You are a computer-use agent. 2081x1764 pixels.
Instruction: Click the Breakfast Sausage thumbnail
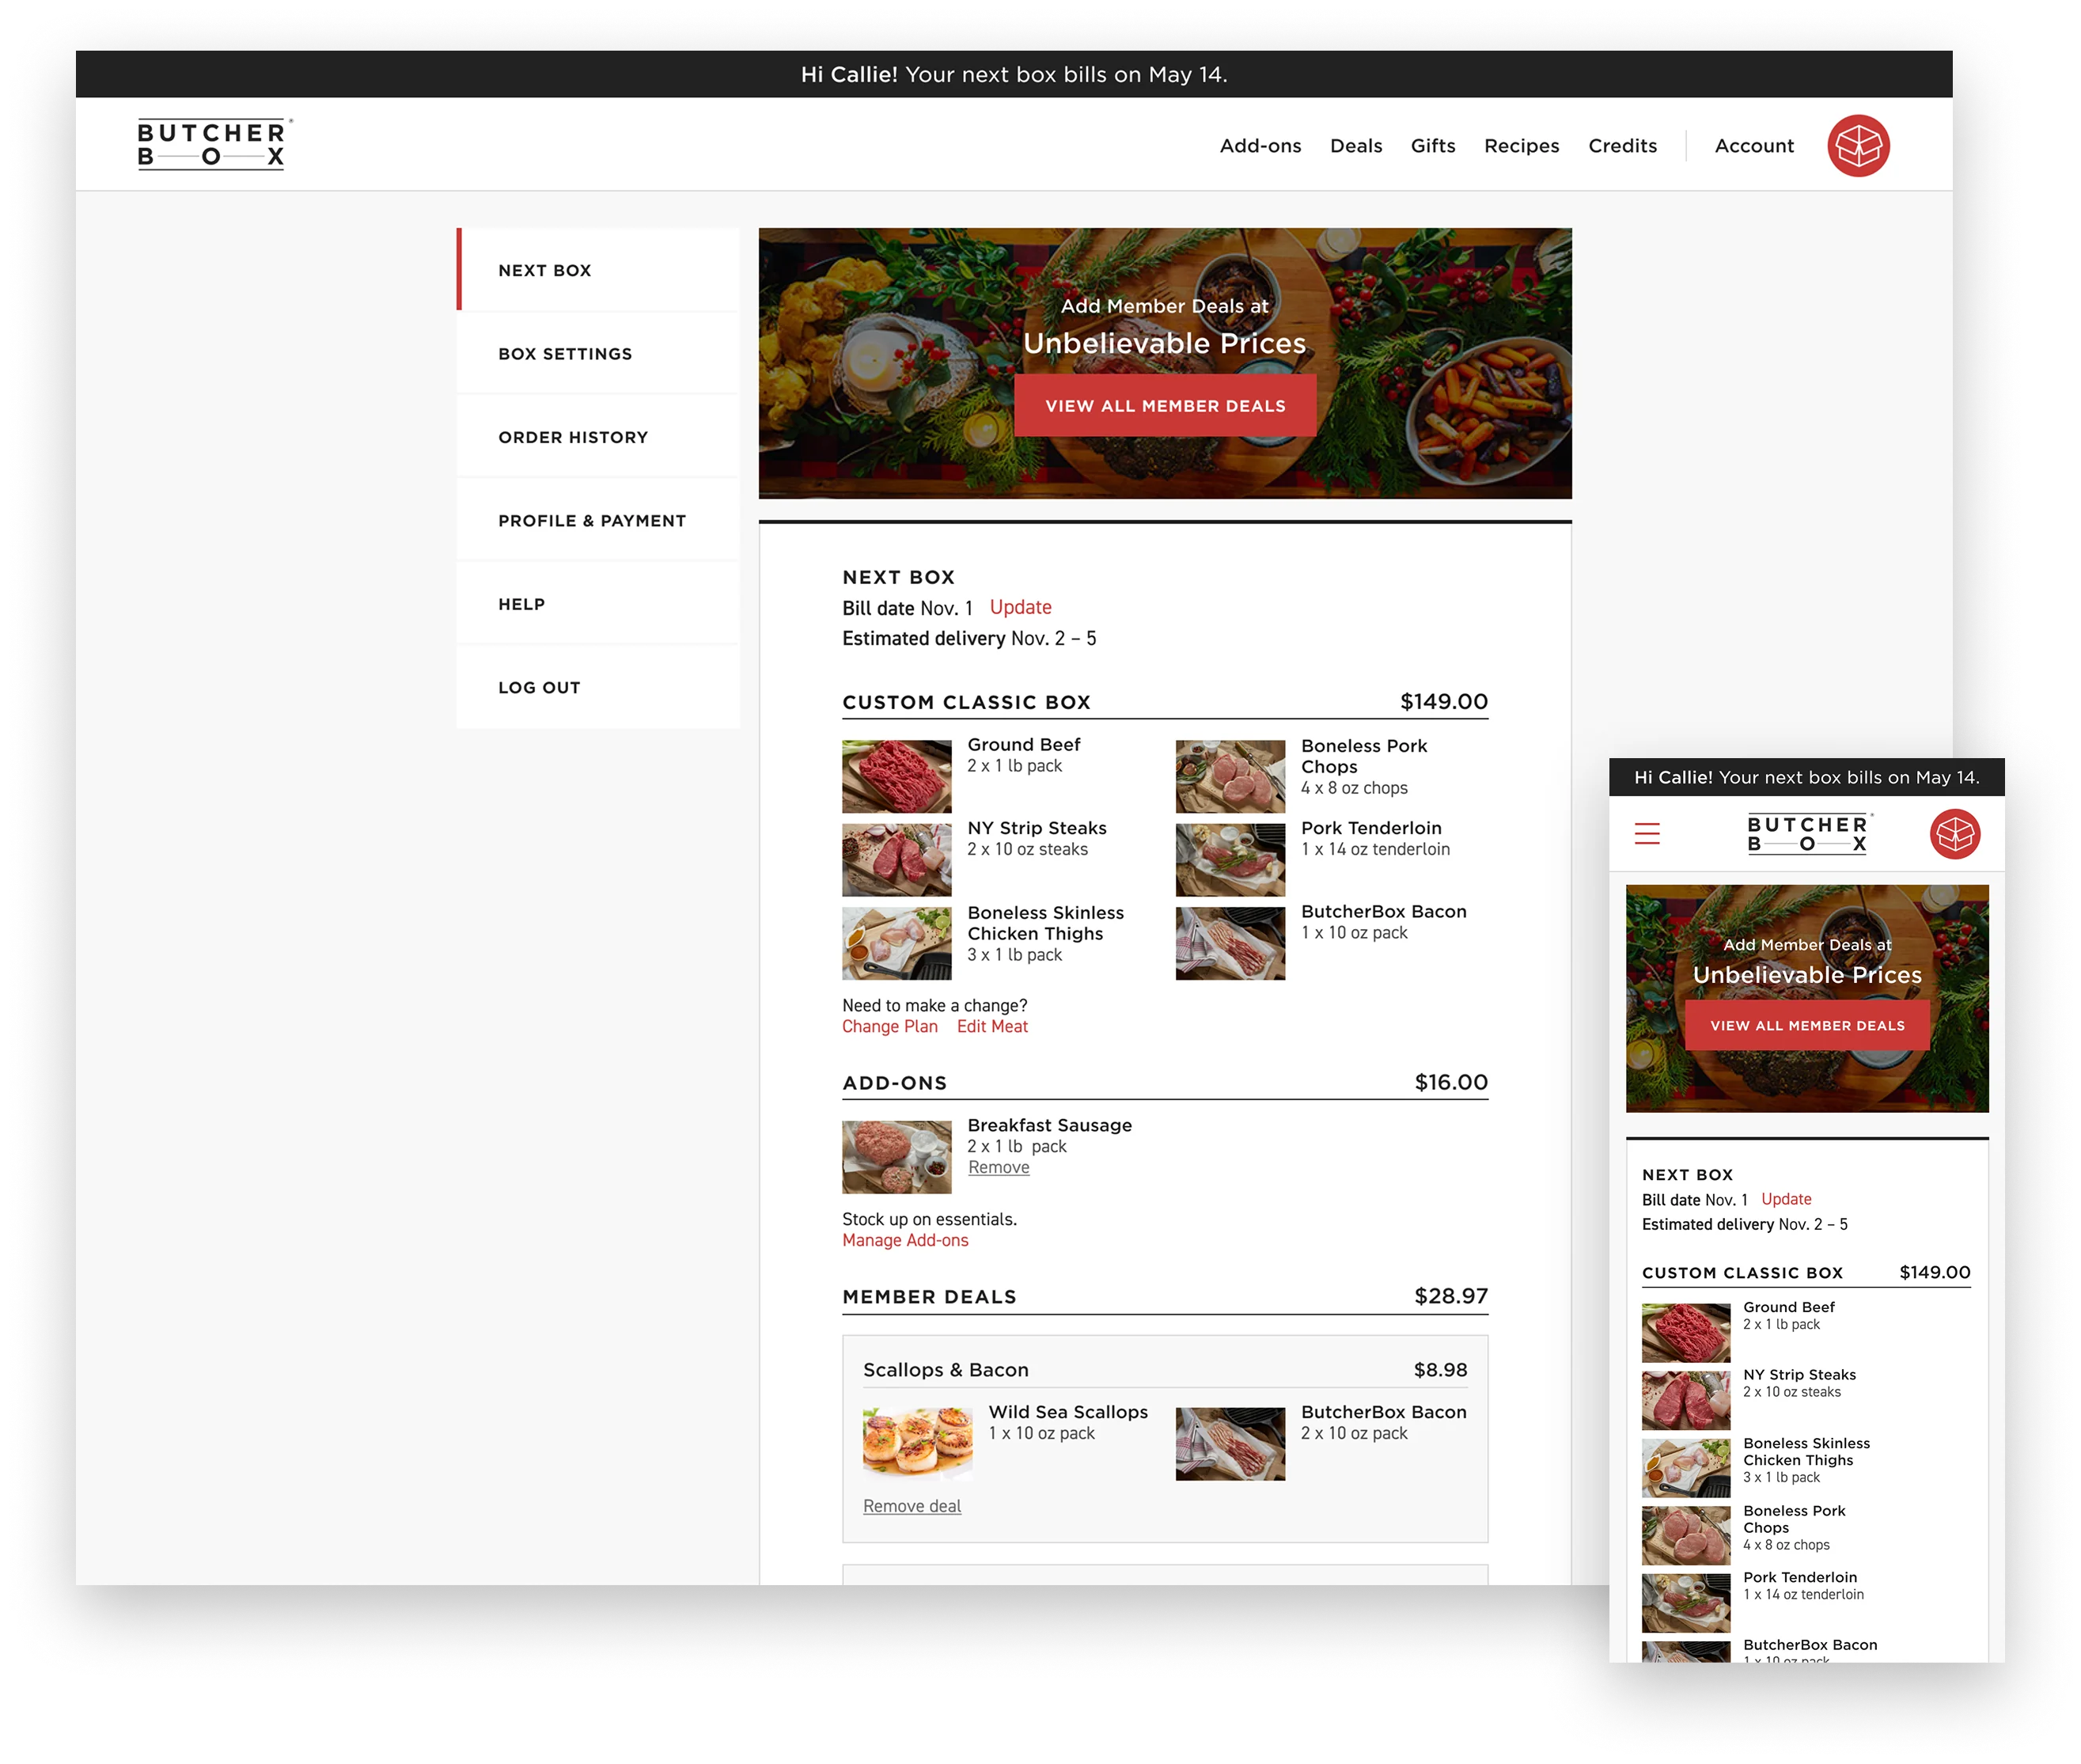click(x=896, y=1156)
